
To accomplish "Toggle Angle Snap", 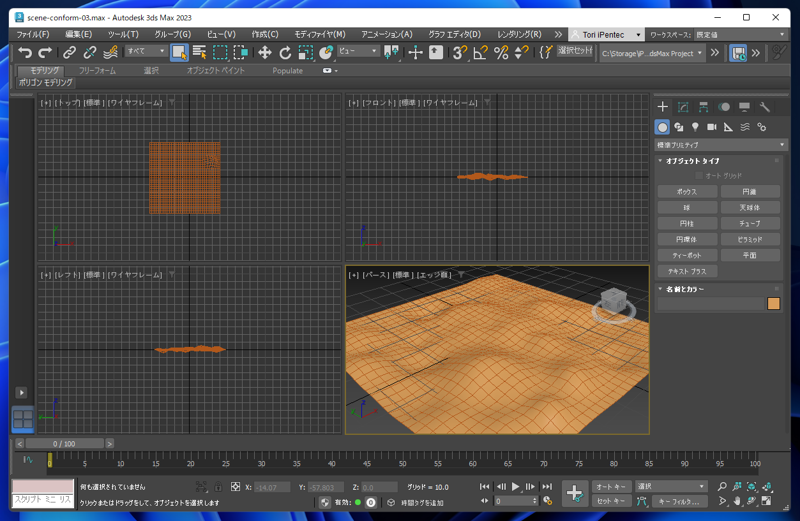I will click(480, 52).
